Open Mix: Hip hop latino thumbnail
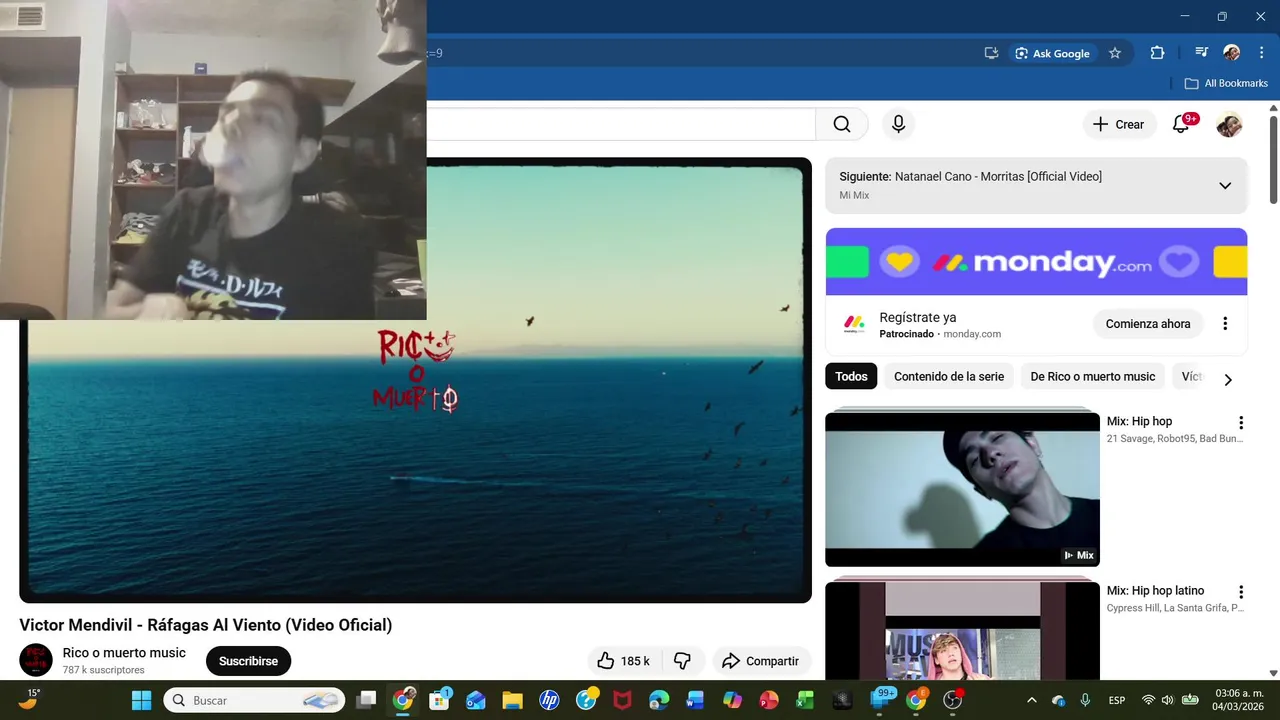 (x=962, y=630)
